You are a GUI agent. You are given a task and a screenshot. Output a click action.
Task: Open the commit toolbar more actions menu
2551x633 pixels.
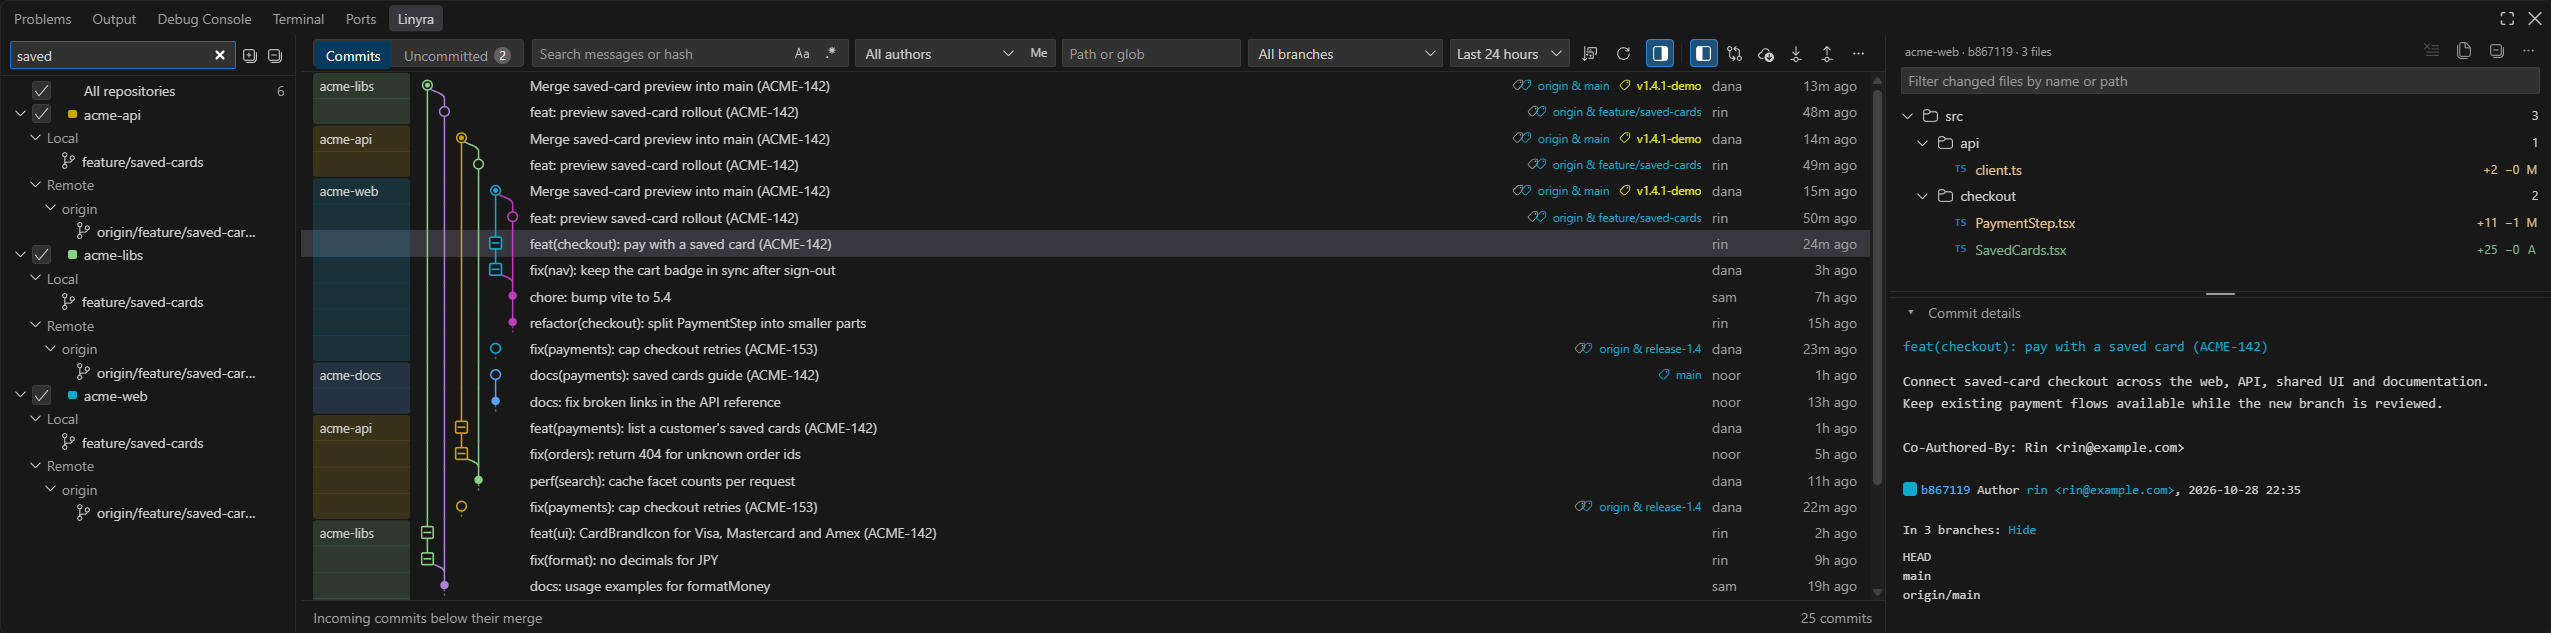tap(1858, 54)
